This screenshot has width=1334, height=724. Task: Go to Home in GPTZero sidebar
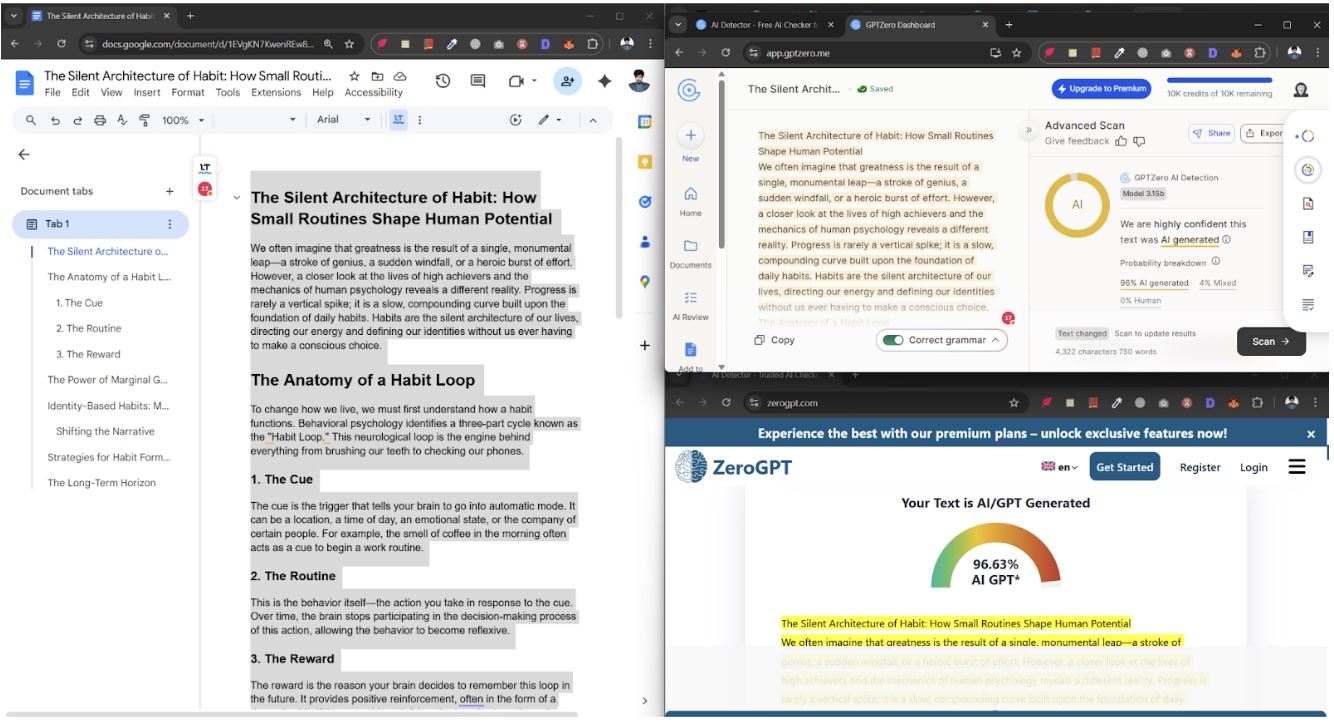[690, 201]
